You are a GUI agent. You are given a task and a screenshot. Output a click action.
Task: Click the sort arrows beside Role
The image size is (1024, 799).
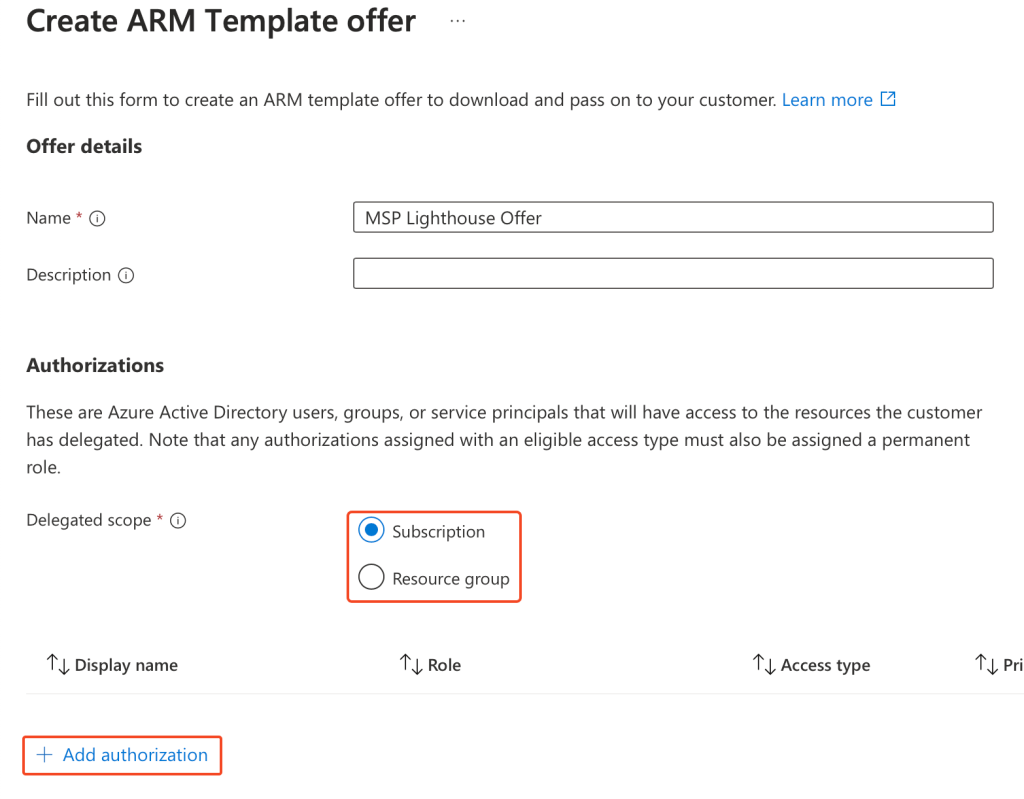(410, 664)
